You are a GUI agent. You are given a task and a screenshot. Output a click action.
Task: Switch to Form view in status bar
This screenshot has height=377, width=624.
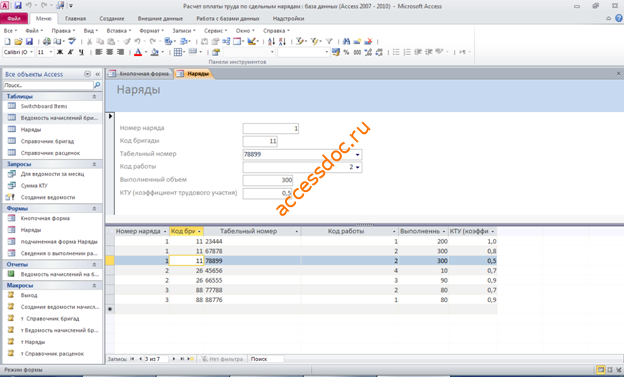601,370
